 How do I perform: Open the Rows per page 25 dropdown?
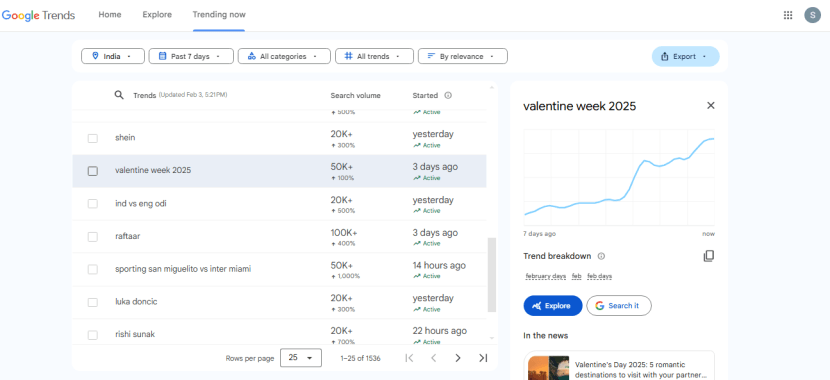click(x=301, y=358)
